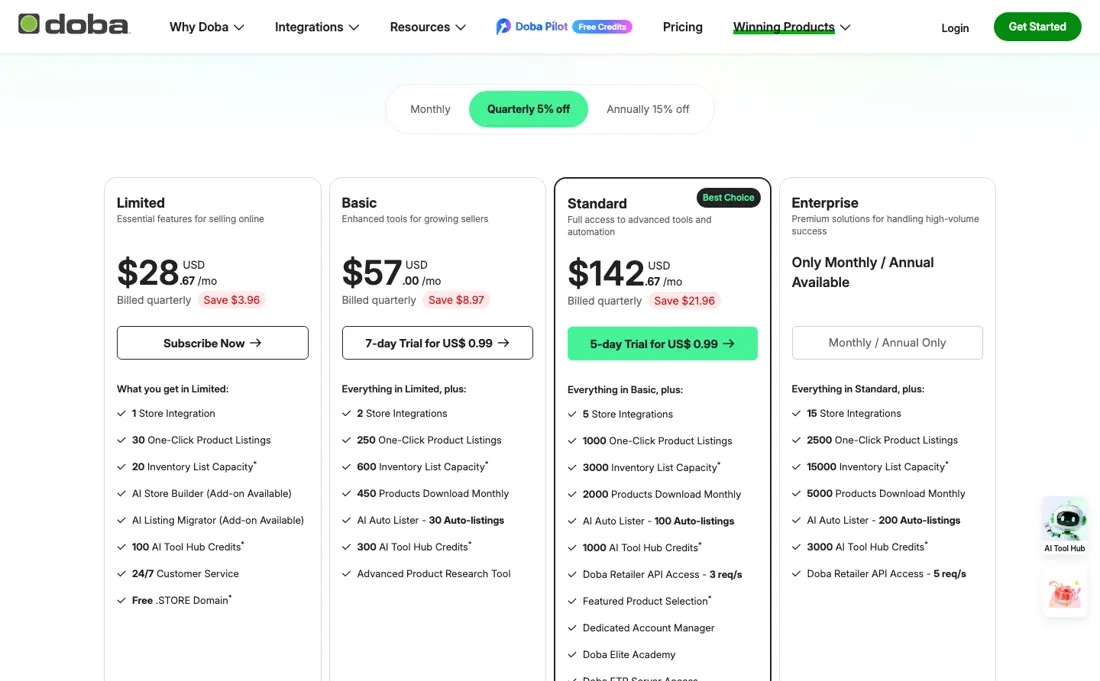Click 'Featured Product Selection' feature

click(x=647, y=601)
